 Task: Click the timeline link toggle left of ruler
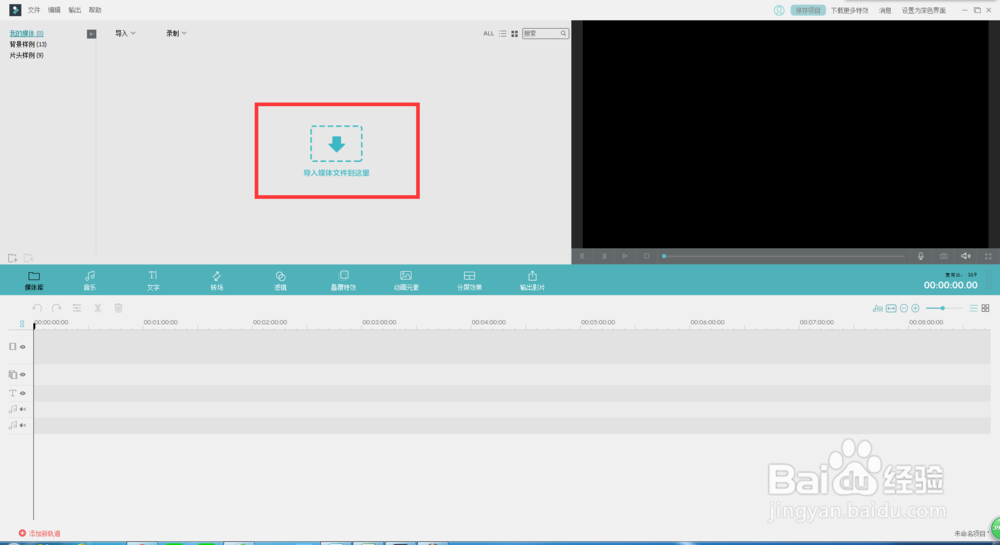click(22, 324)
